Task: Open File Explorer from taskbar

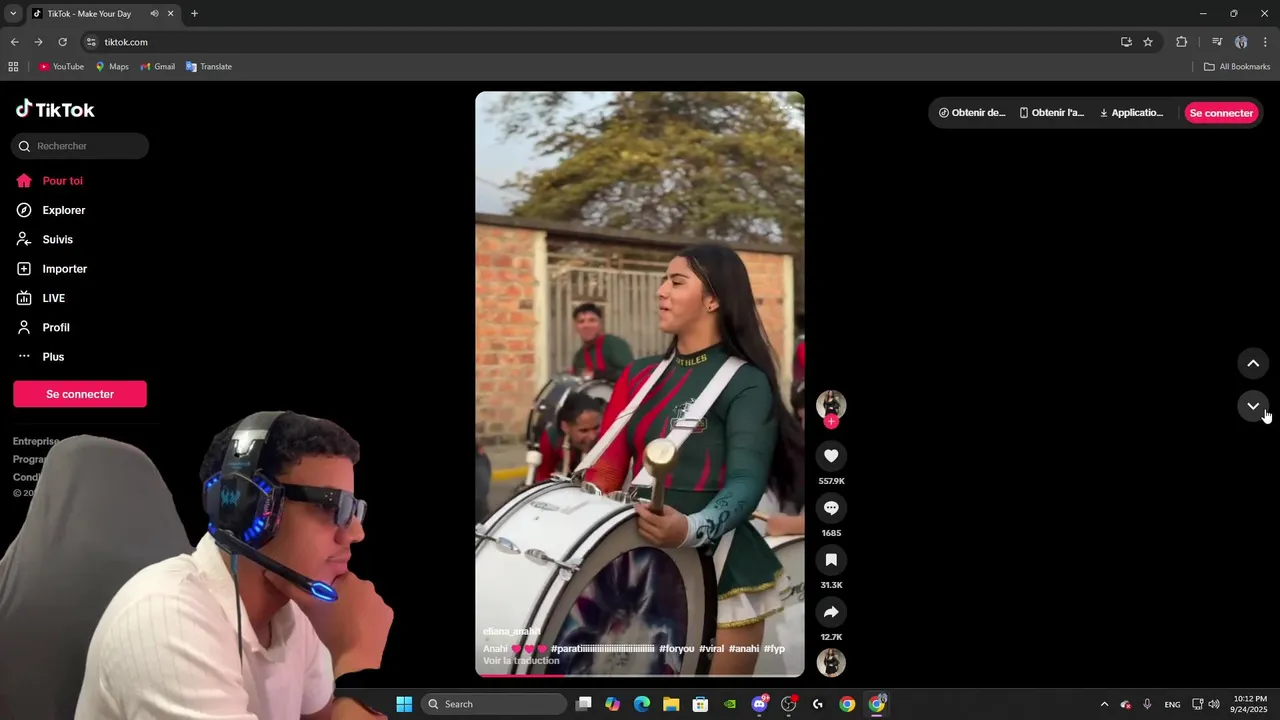Action: tap(671, 704)
